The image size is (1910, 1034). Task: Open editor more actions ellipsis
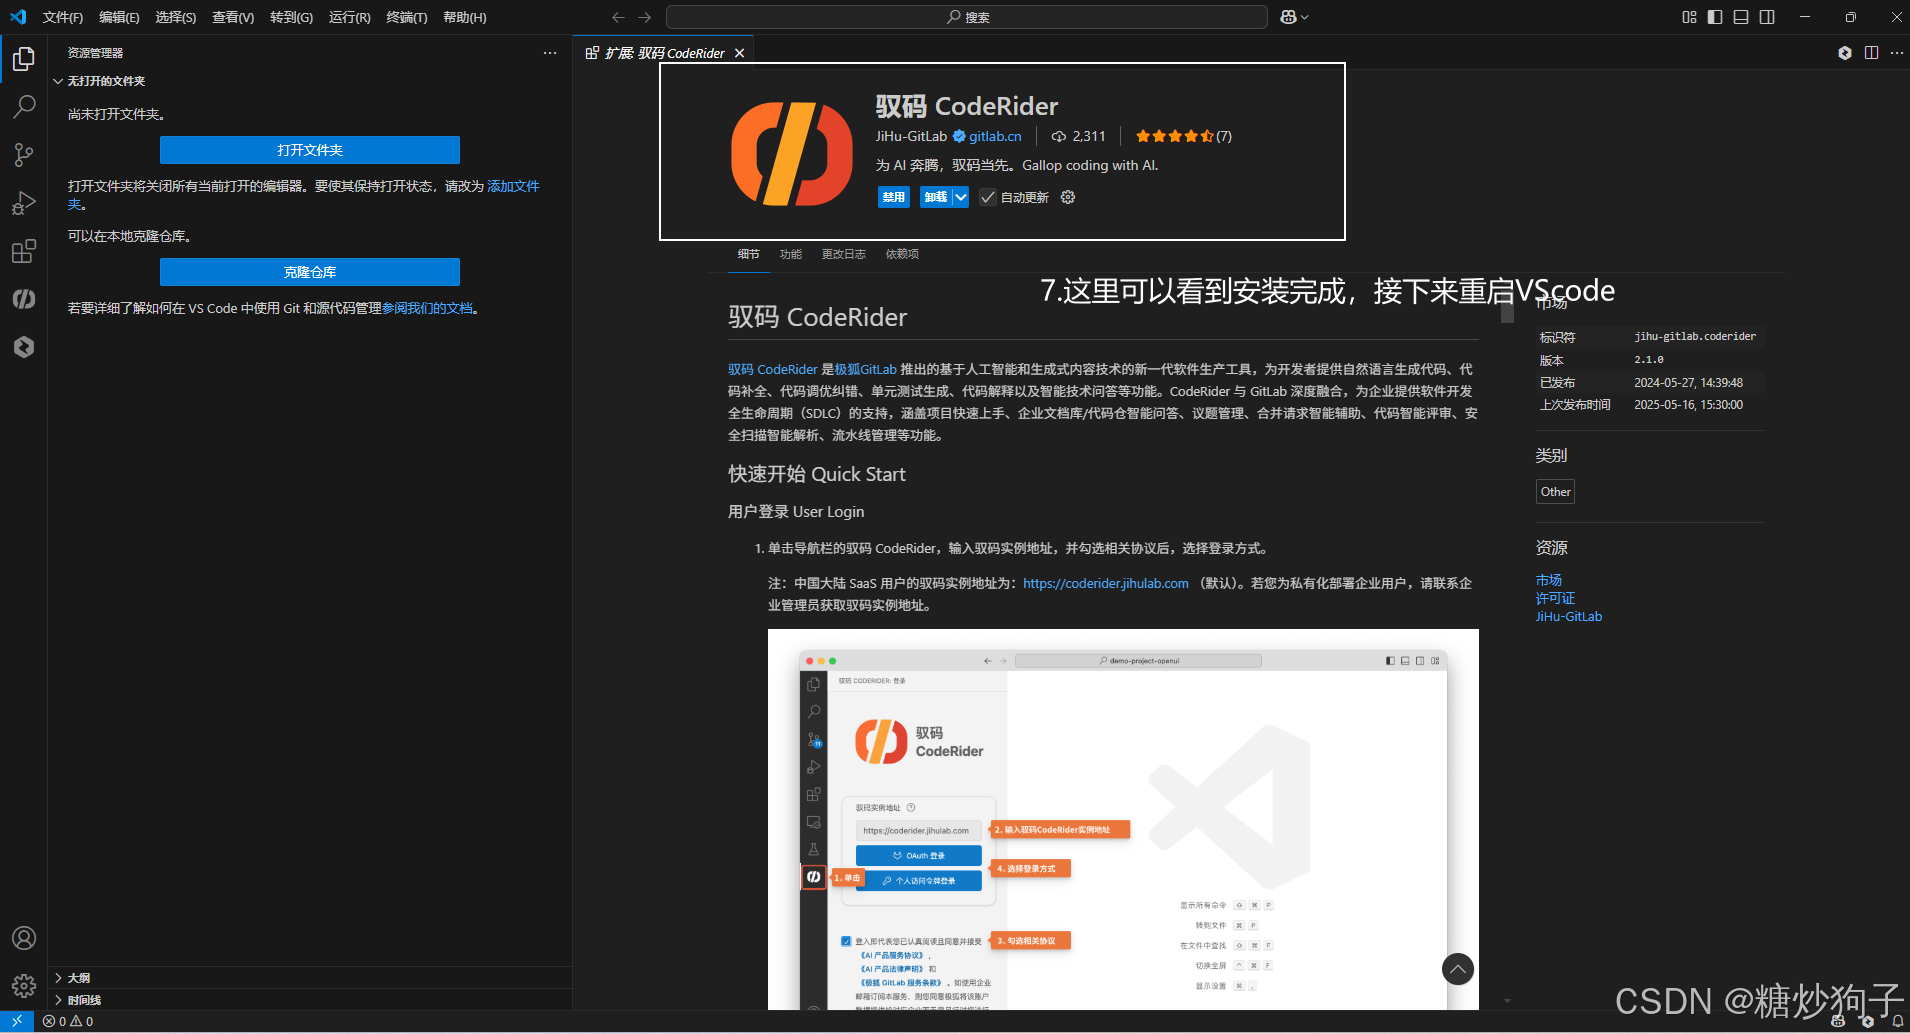[1897, 53]
